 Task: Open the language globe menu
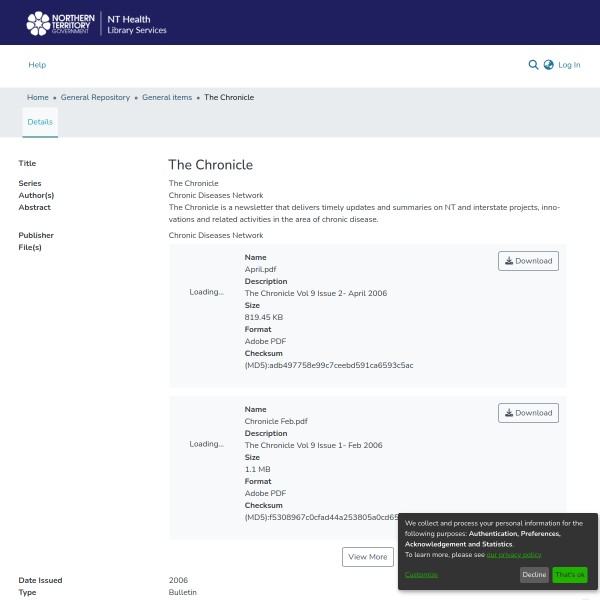(548, 65)
